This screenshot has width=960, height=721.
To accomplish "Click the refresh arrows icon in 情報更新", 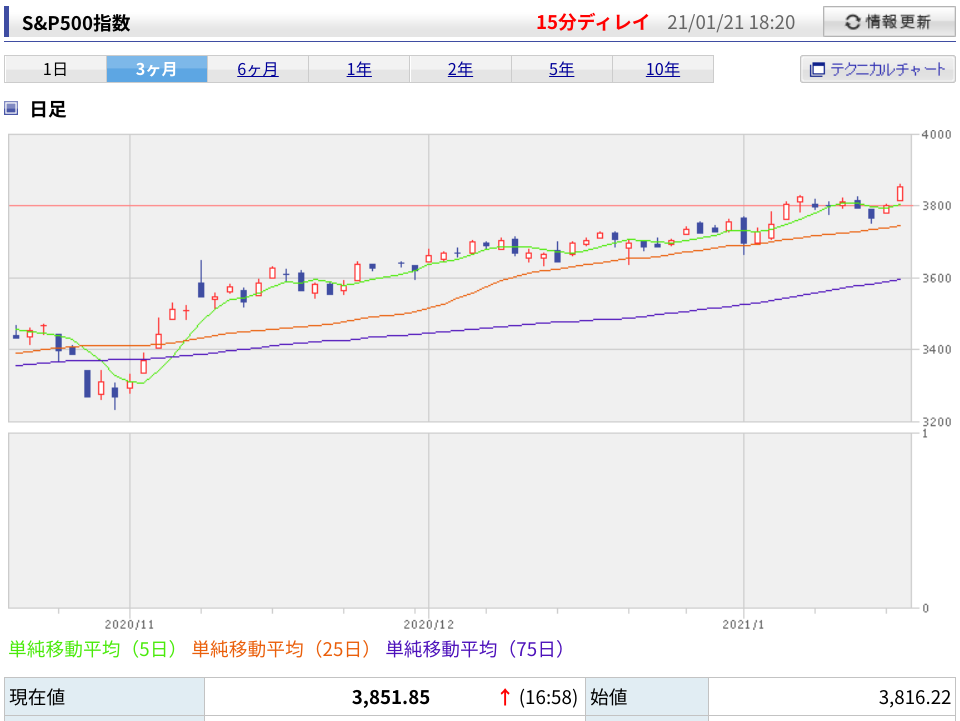I will point(853,23).
